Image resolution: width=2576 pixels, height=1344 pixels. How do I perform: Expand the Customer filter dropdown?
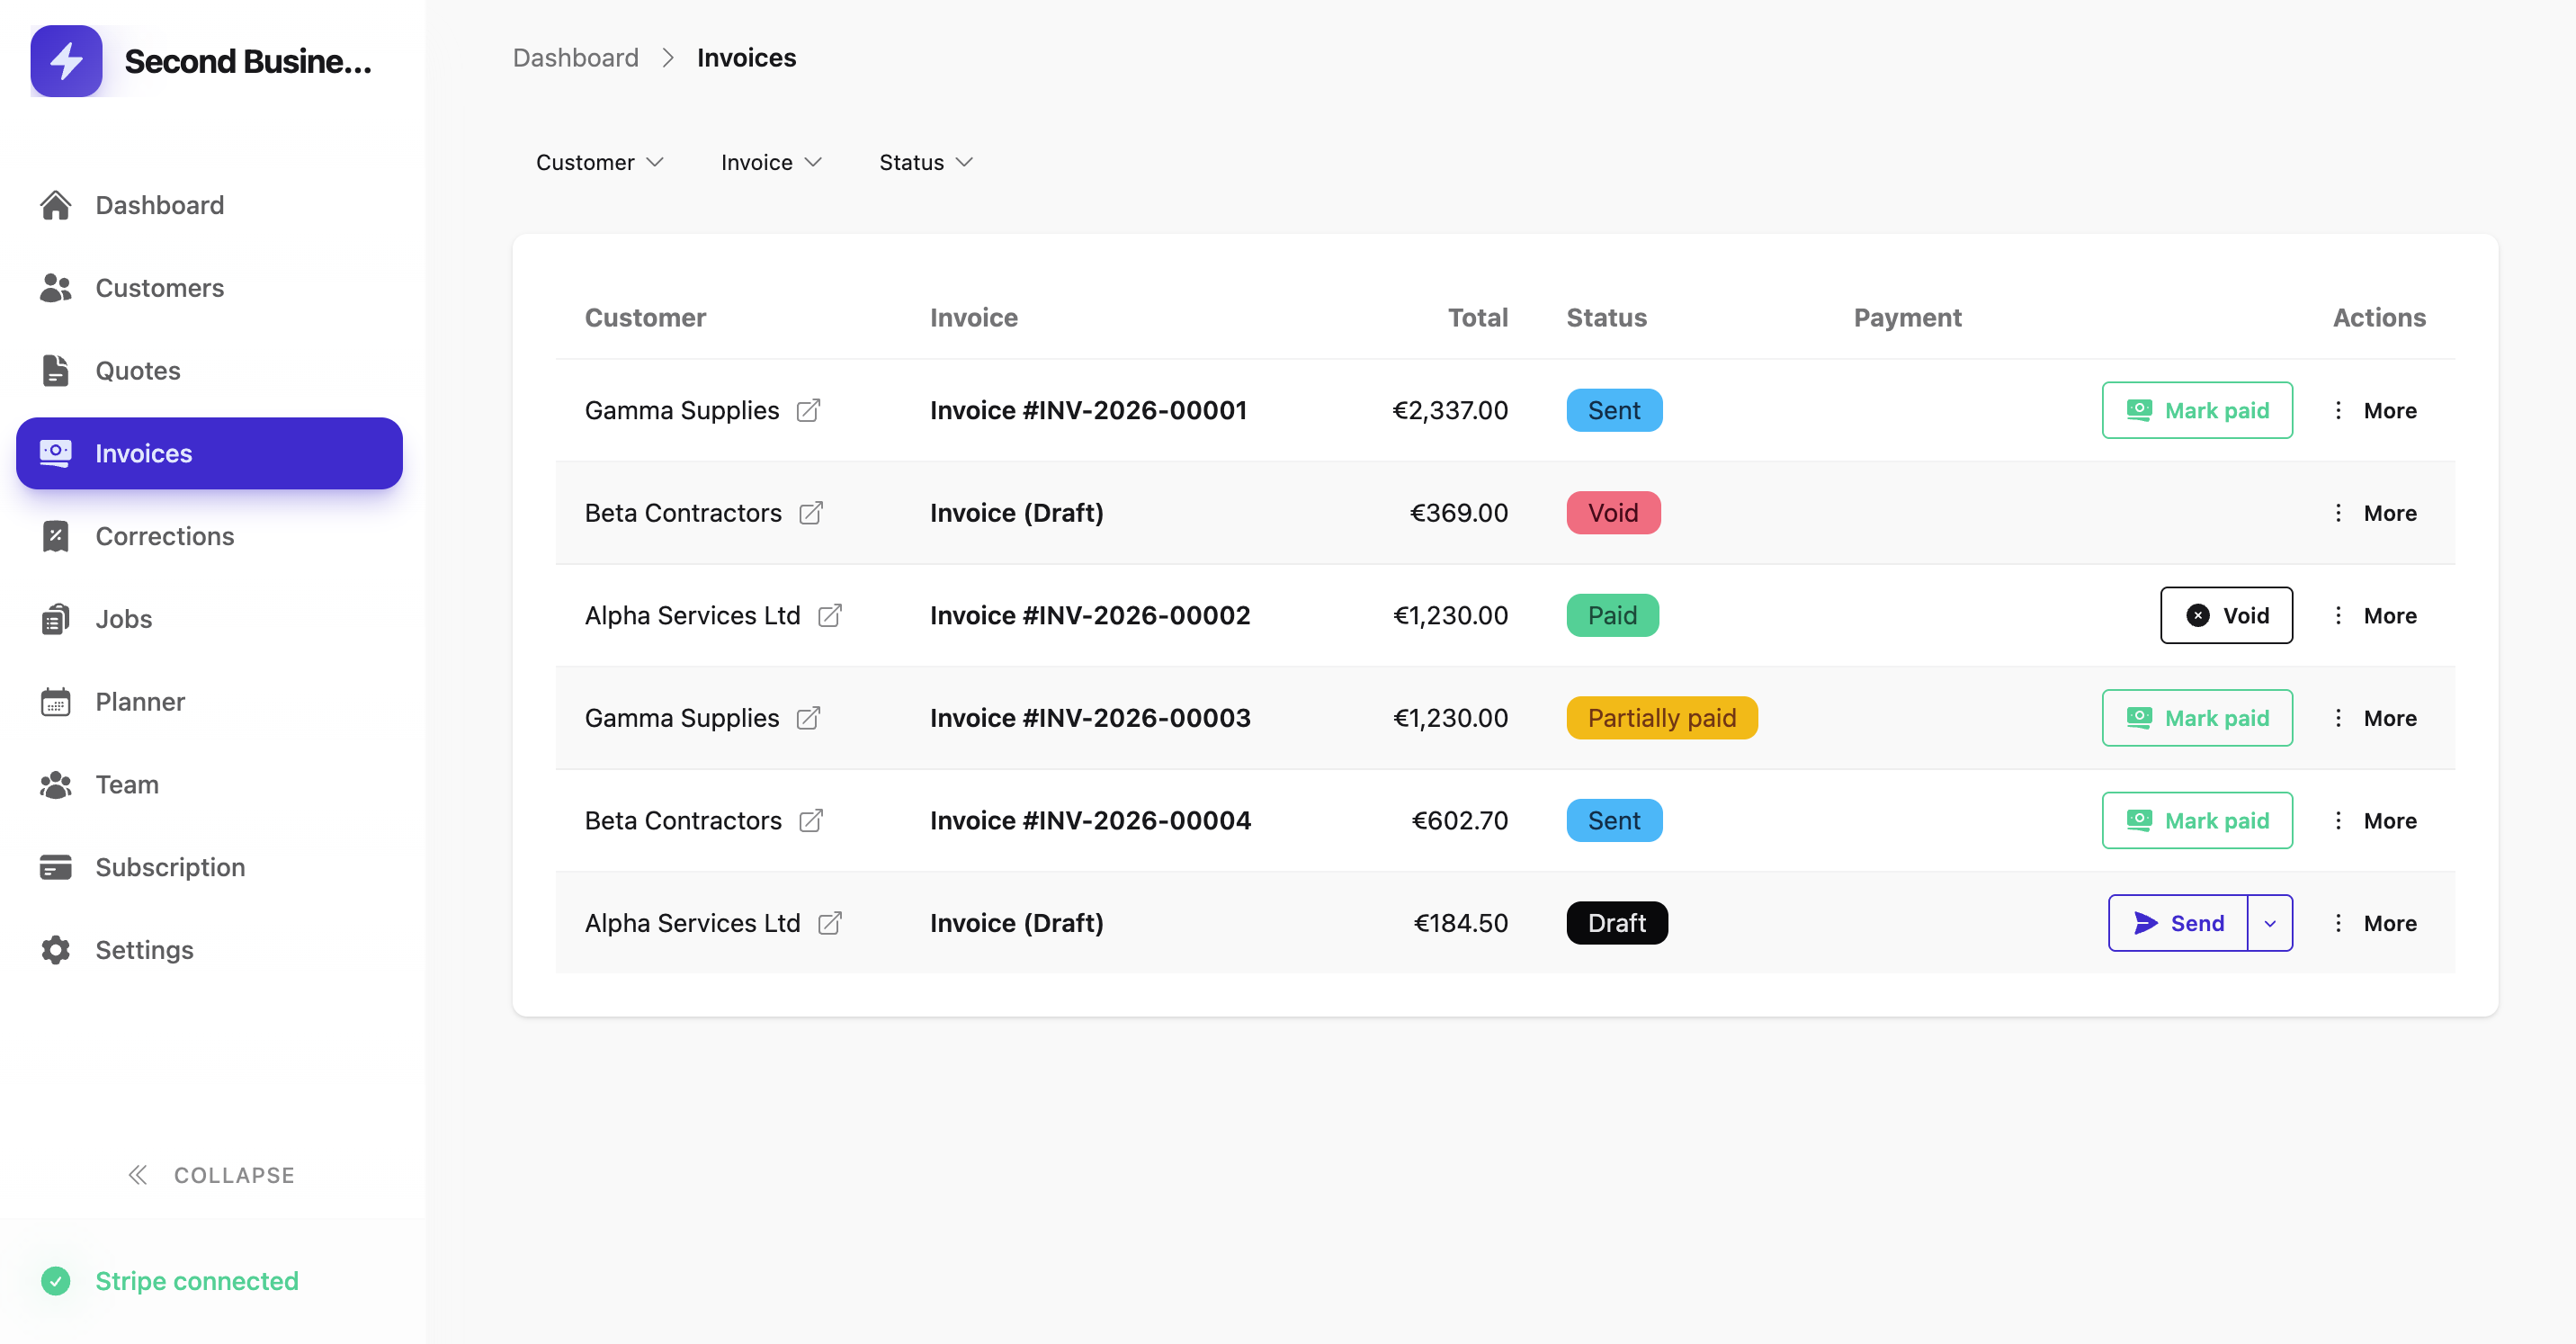(599, 162)
